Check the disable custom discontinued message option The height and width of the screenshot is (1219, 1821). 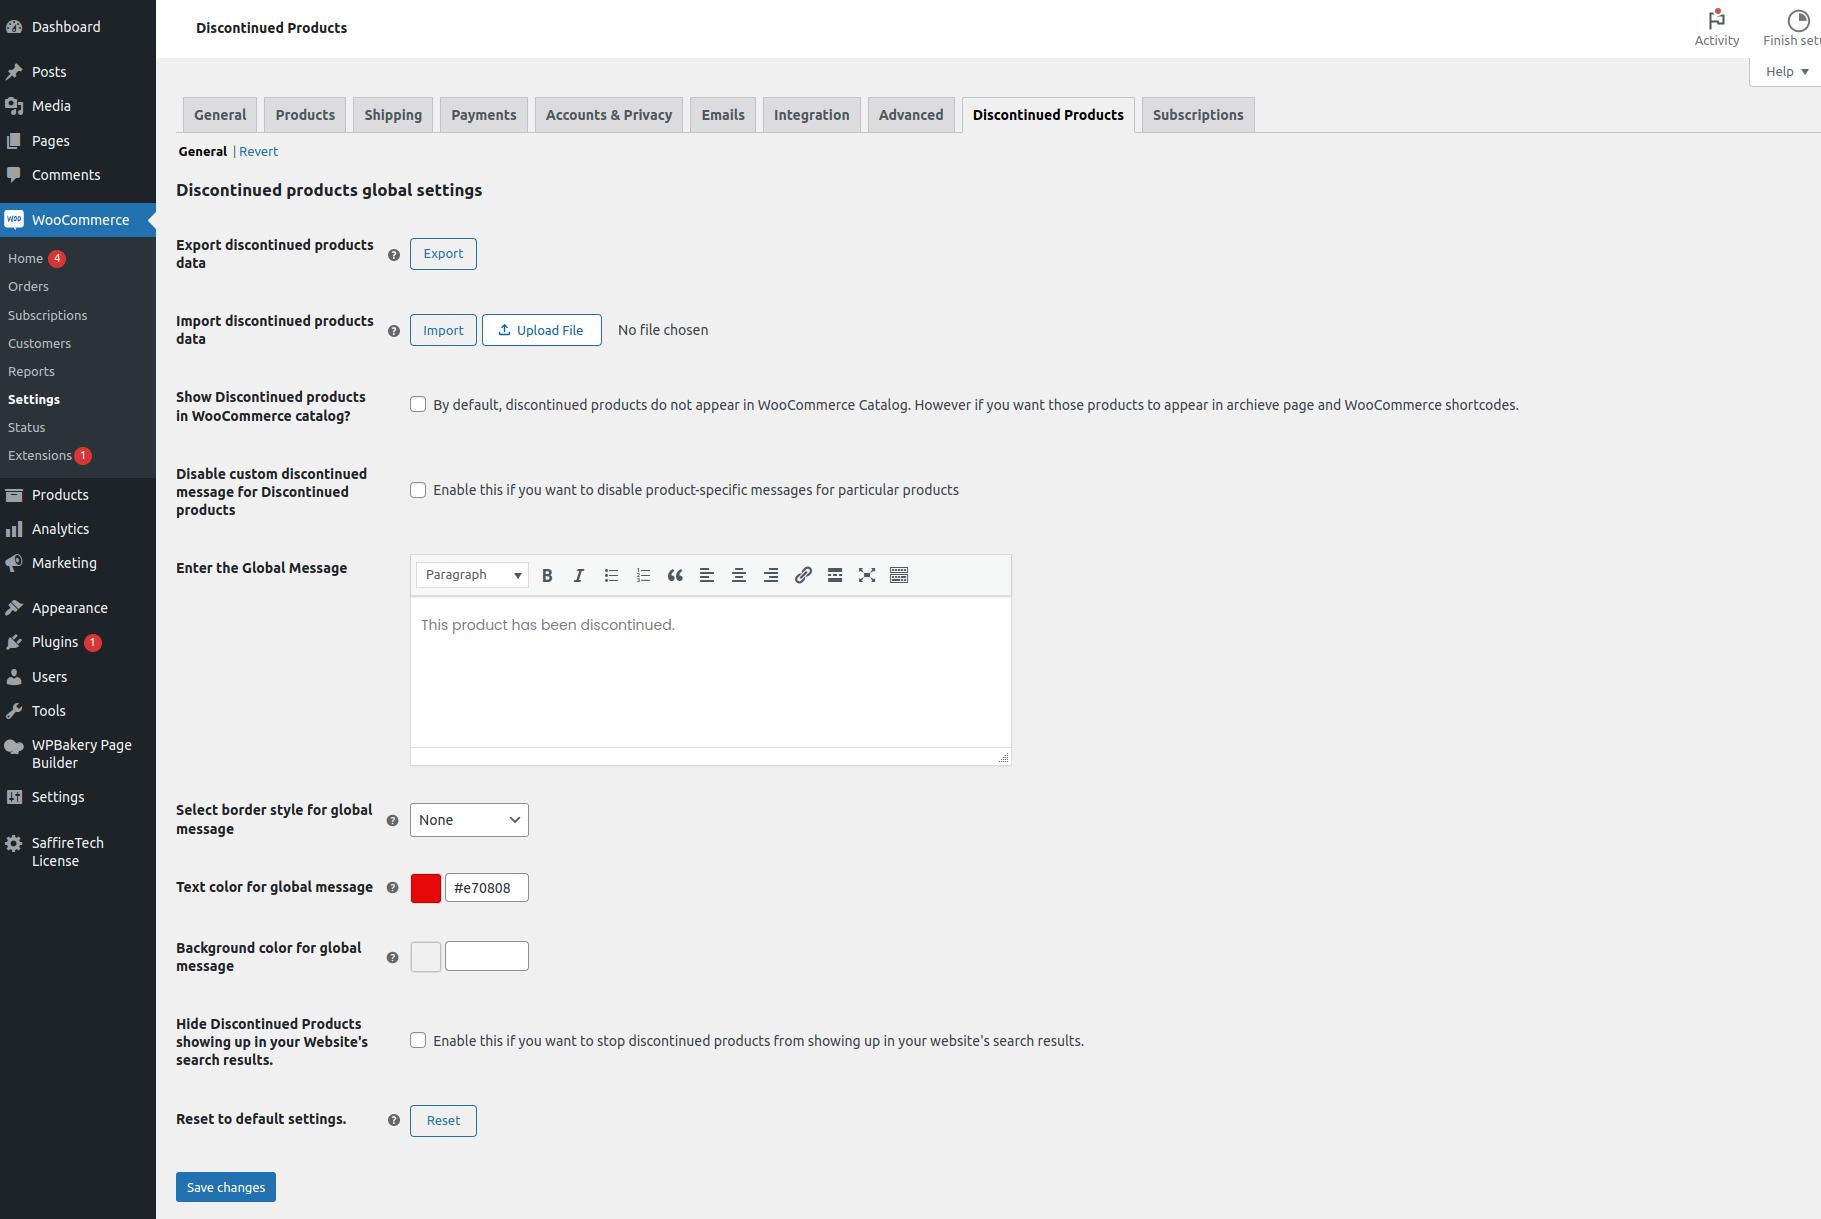[418, 490]
